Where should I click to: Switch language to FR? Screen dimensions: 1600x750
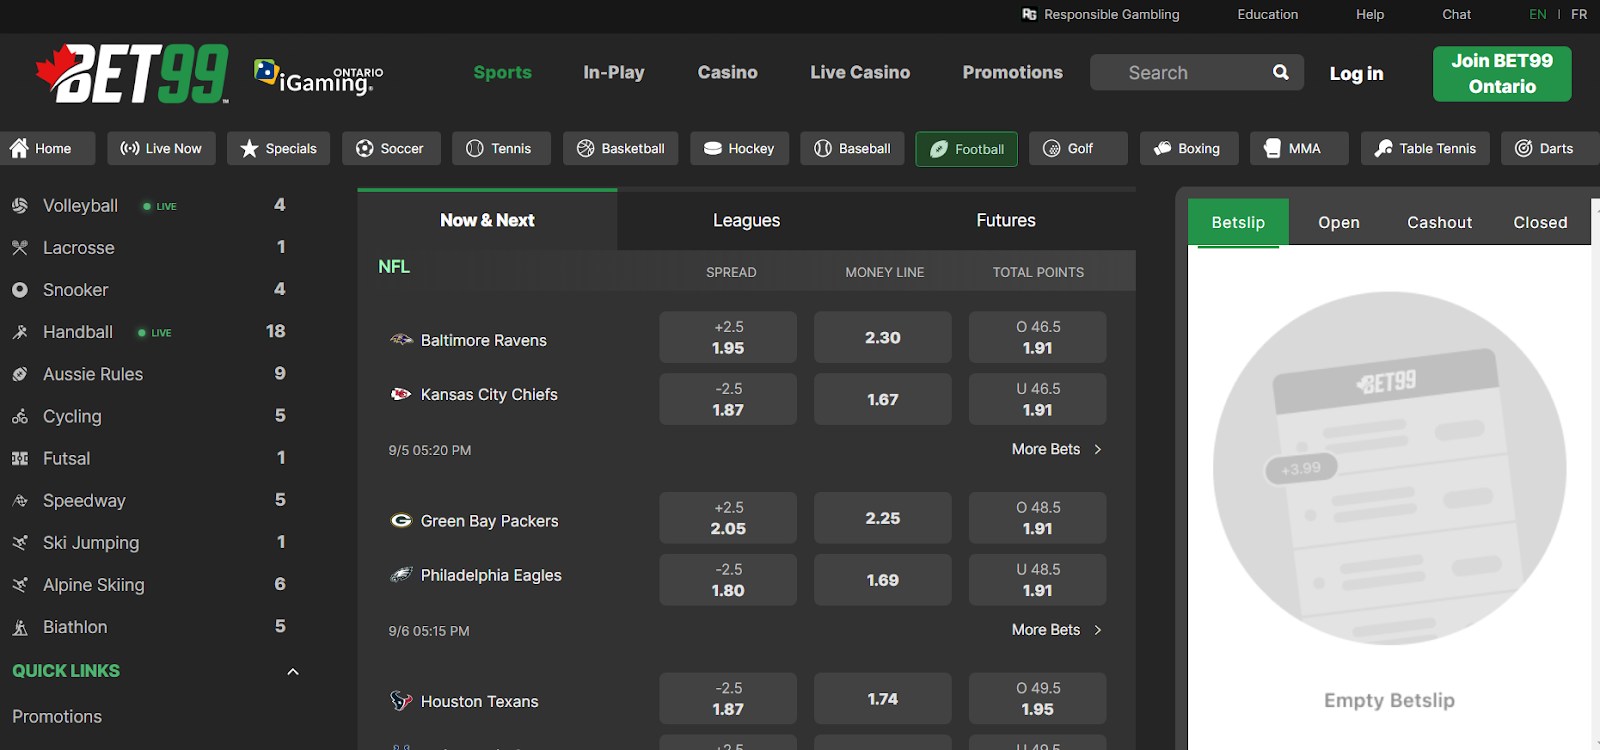1579,14
